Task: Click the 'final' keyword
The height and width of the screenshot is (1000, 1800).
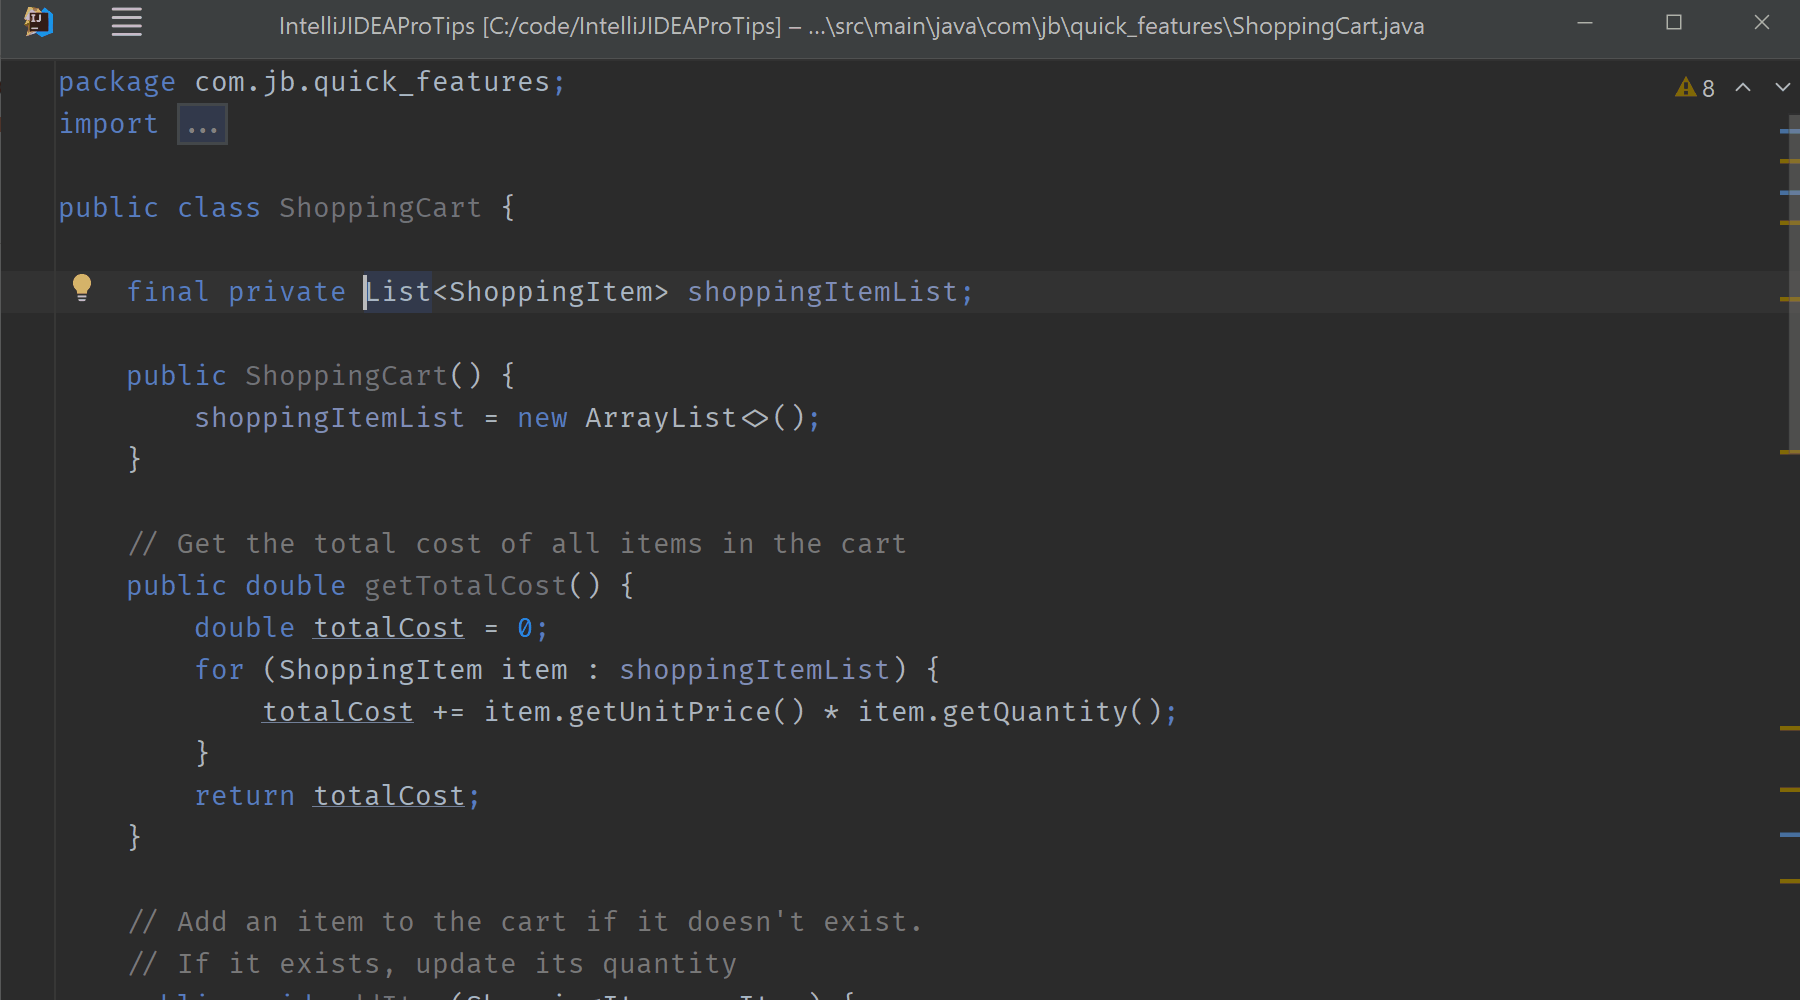Action: pos(168,292)
